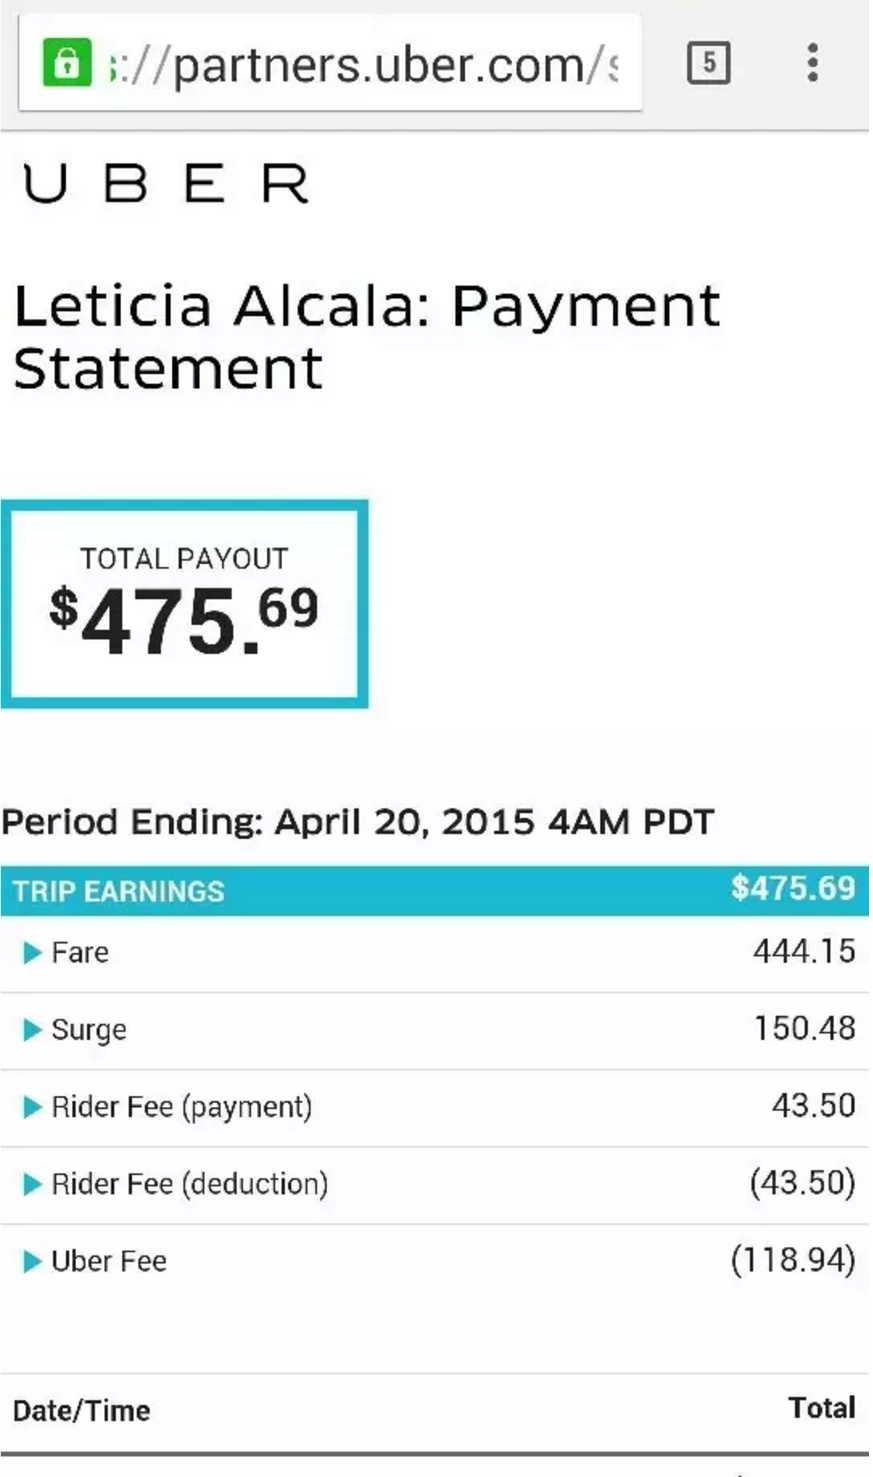873x1477 pixels.
Task: Click the Uber Fee amount (118.94)
Action: (793, 1260)
